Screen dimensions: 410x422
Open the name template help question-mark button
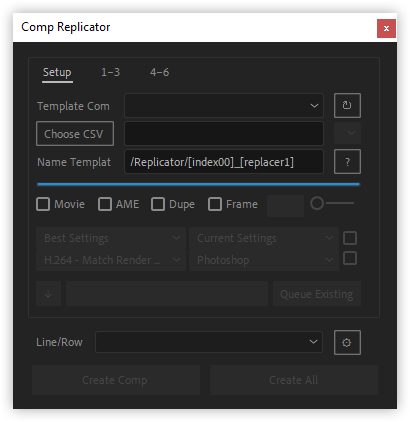click(x=347, y=162)
